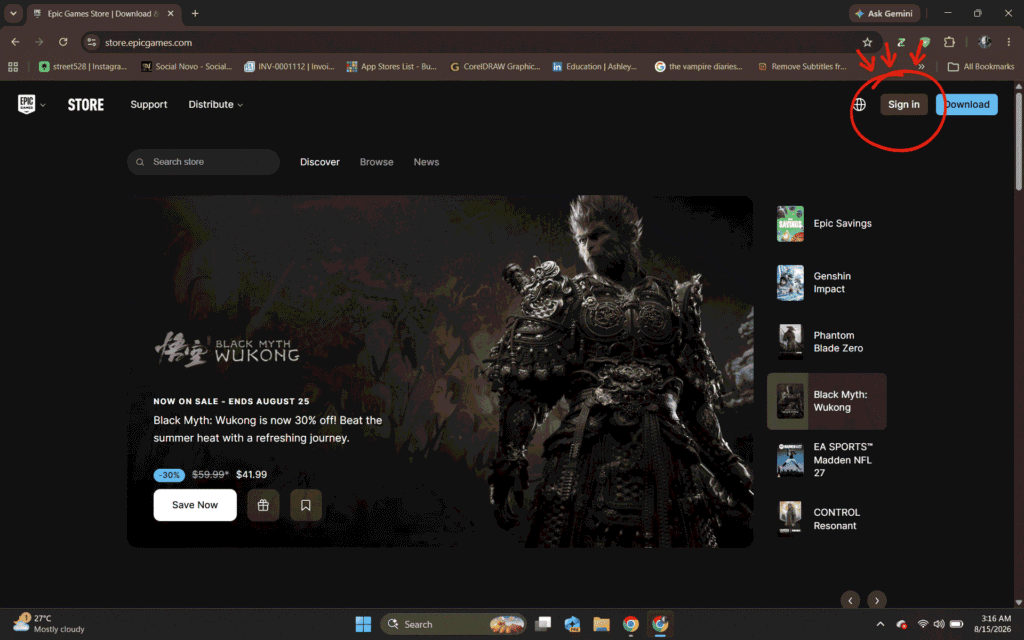Click the Epic Games logo
The image size is (1024, 640).
tap(26, 104)
